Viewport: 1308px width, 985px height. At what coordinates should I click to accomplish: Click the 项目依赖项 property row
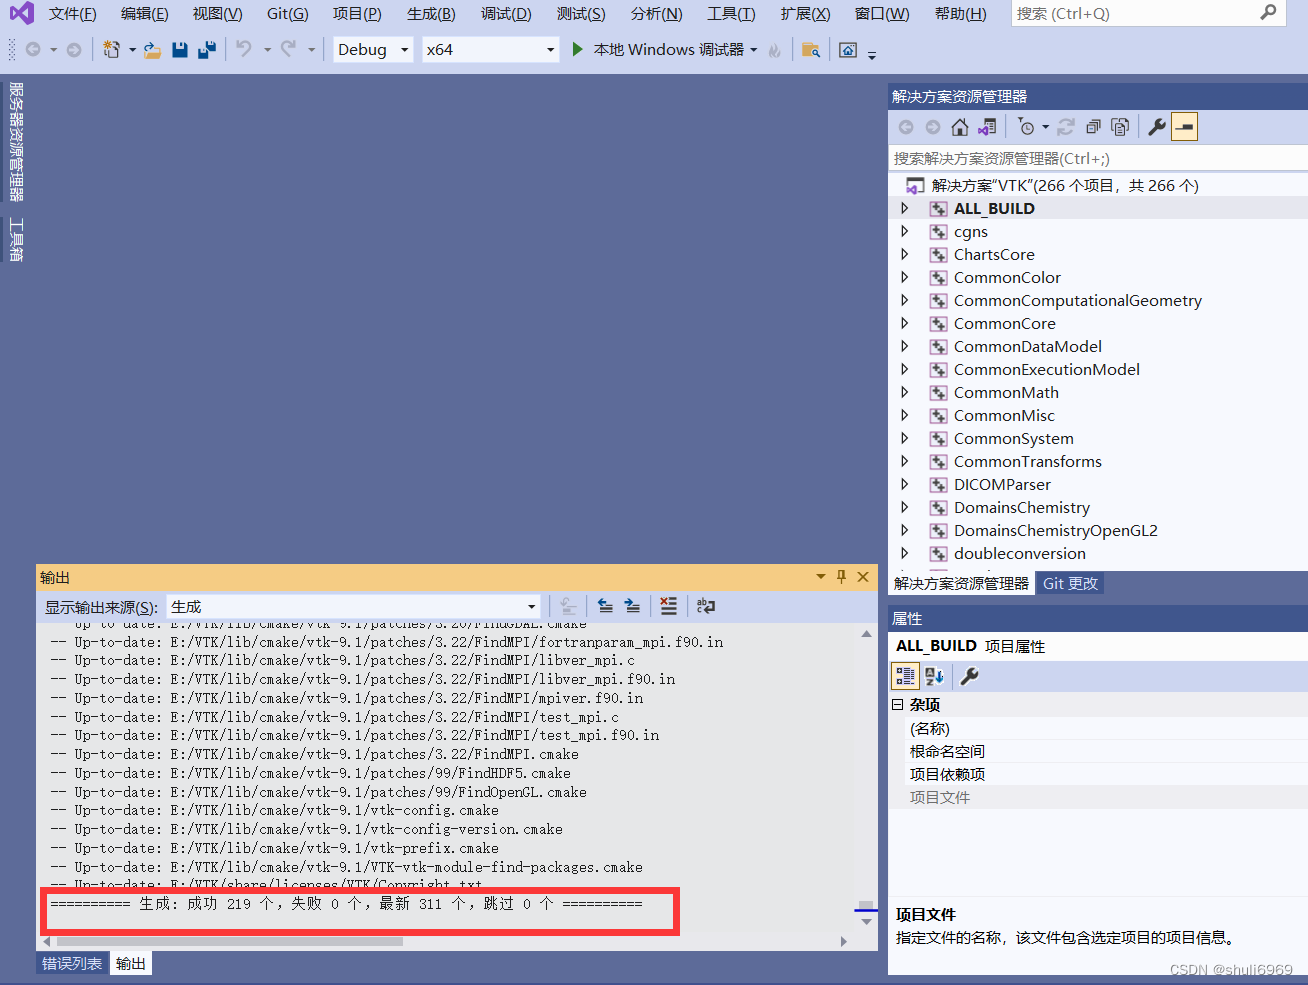click(x=1098, y=774)
